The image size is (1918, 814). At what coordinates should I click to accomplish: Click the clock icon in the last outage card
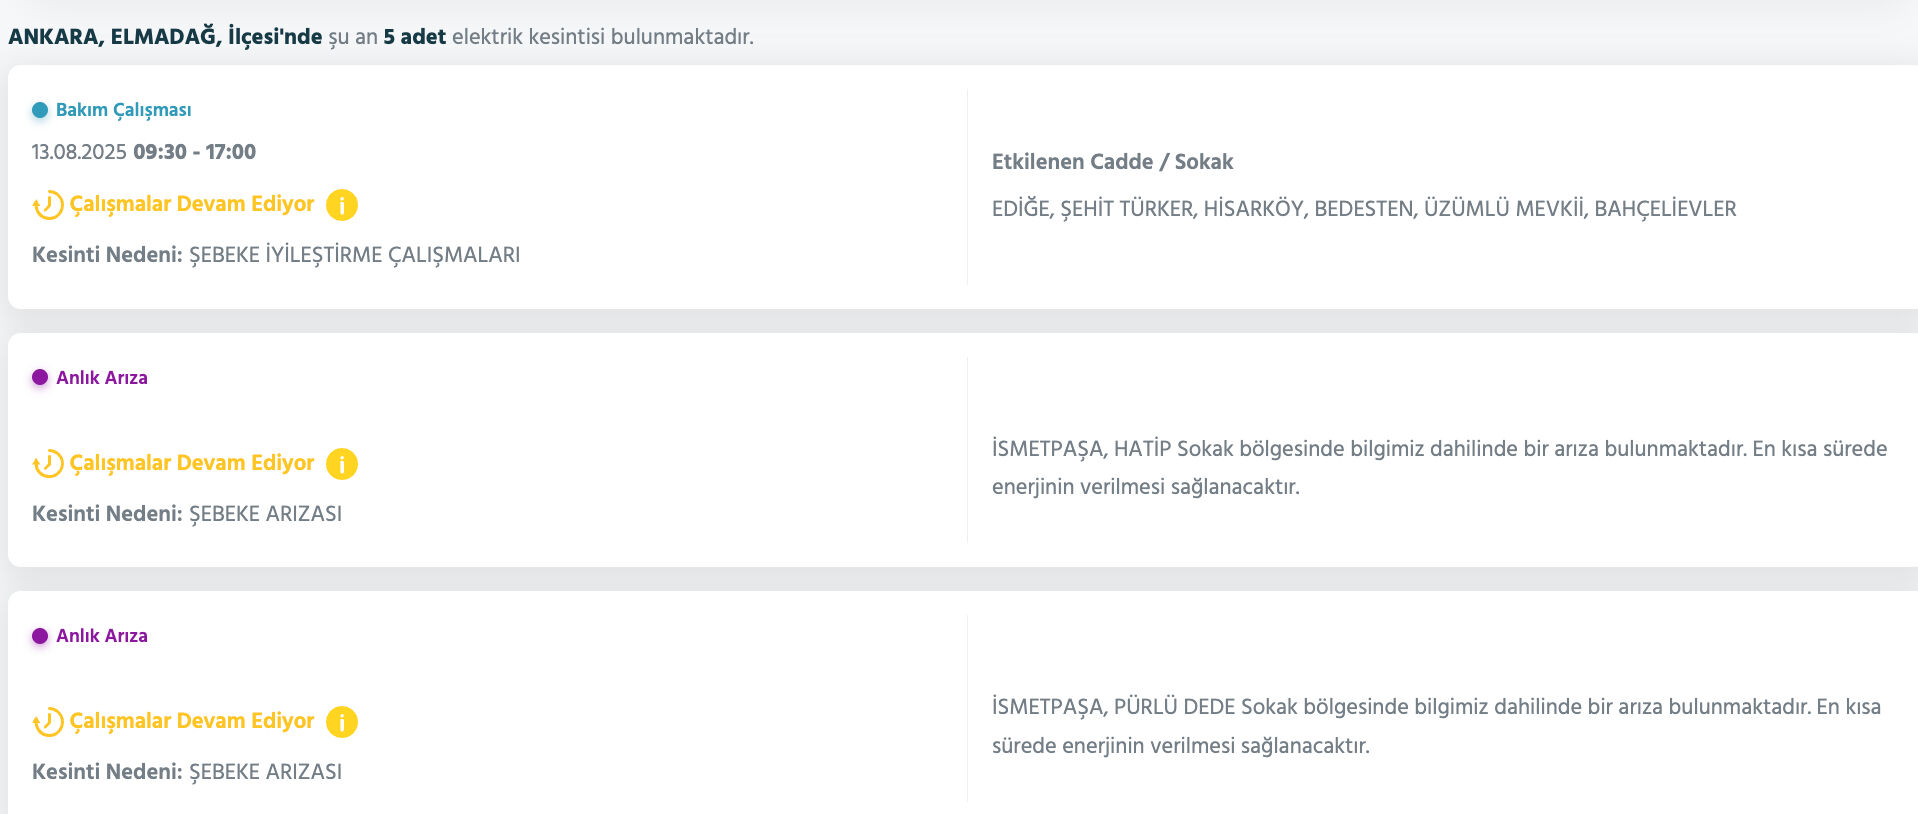tap(46, 721)
